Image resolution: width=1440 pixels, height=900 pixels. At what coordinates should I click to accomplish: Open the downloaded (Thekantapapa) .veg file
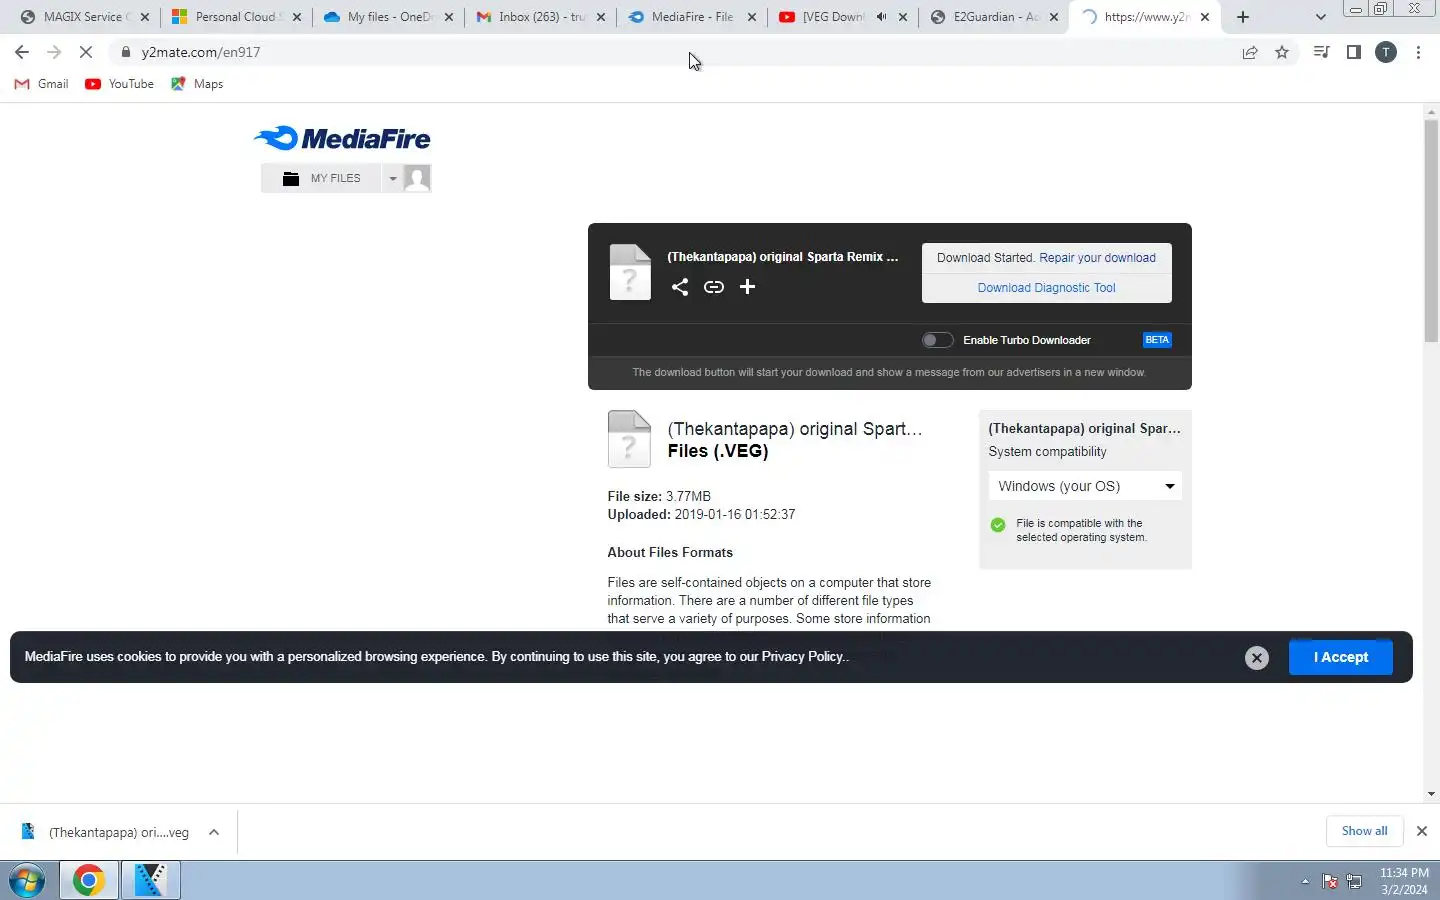[106, 832]
